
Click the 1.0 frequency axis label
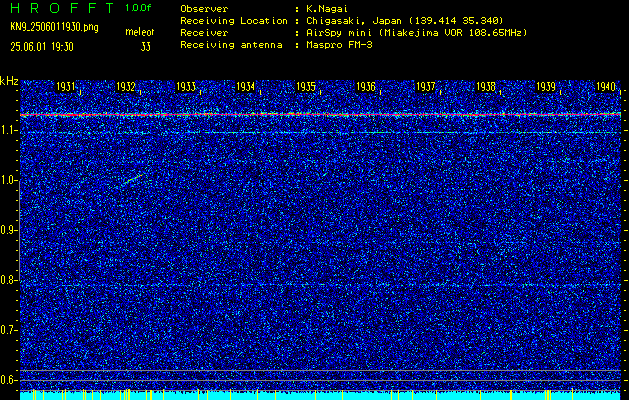pyautogui.click(x=8, y=181)
